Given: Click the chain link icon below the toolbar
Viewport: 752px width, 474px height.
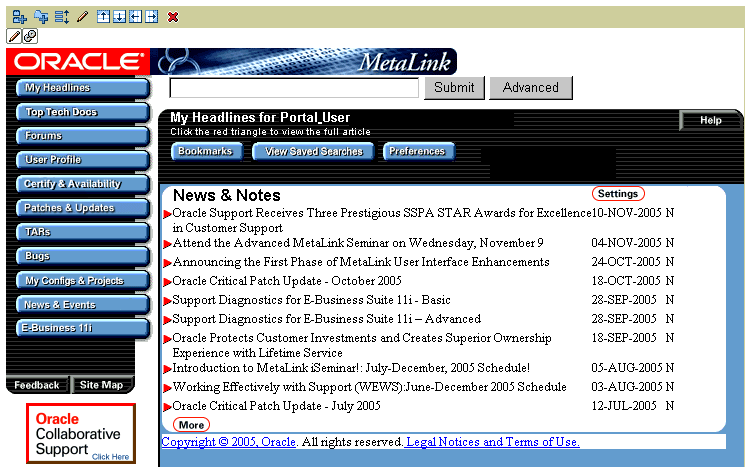Looking at the screenshot, I should (30, 36).
